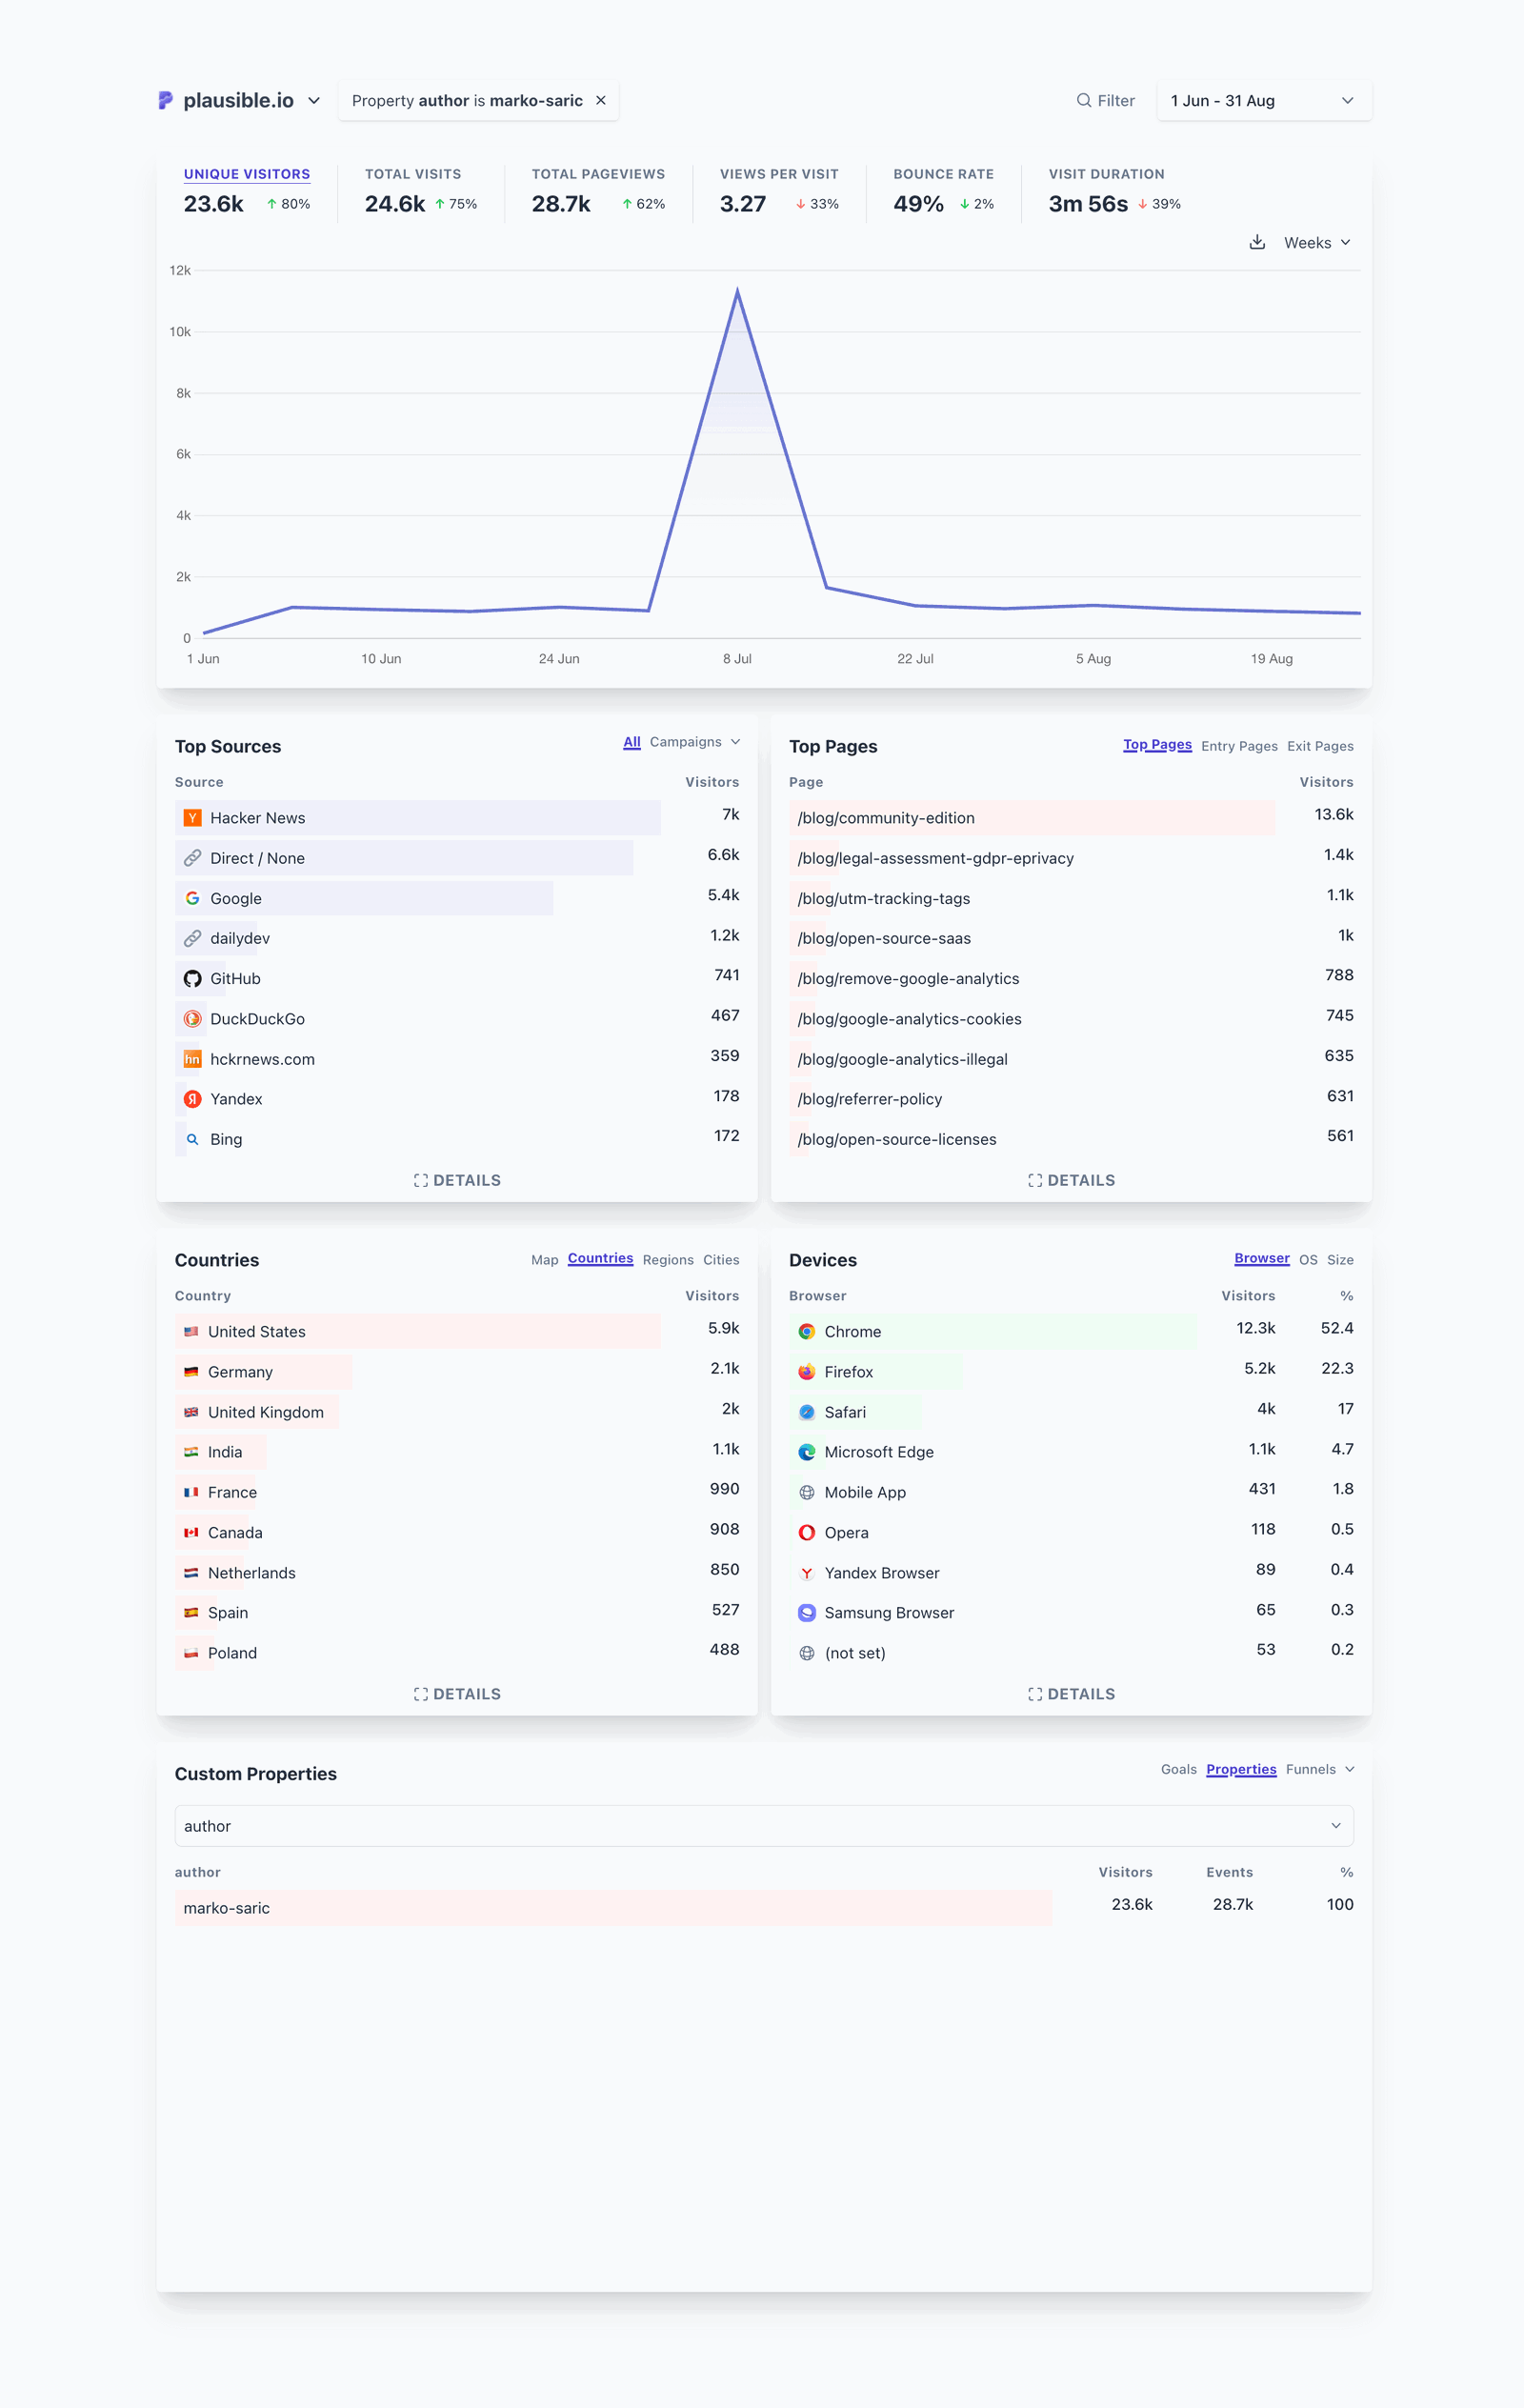
Task: Click the Chrome browser icon
Action: click(x=807, y=1331)
